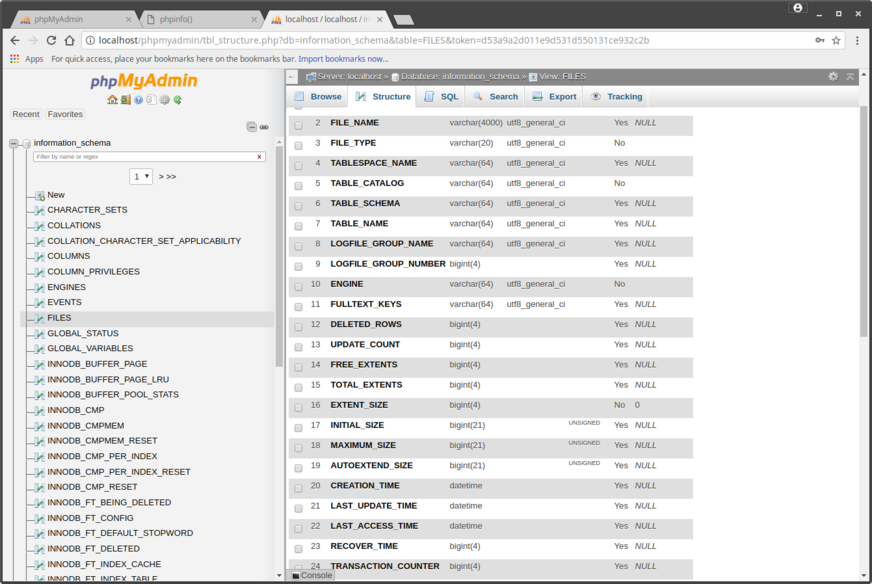This screenshot has width=872, height=584.
Task: Reload the page in browser
Action: click(x=51, y=40)
